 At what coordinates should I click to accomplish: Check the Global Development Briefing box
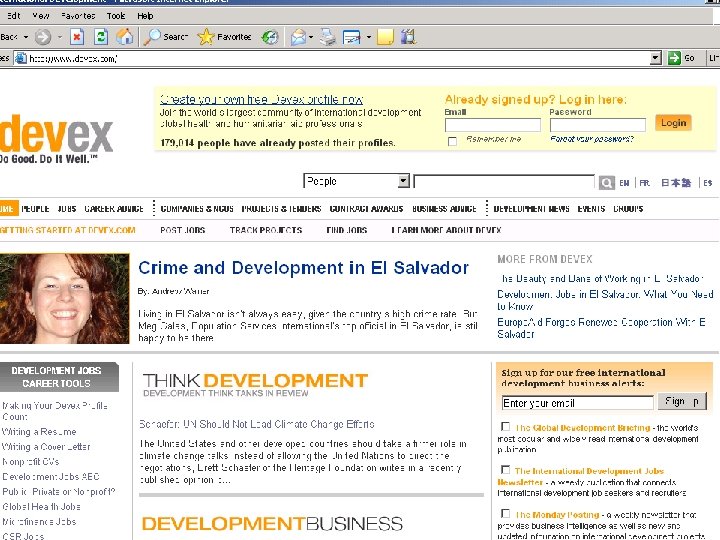point(506,427)
